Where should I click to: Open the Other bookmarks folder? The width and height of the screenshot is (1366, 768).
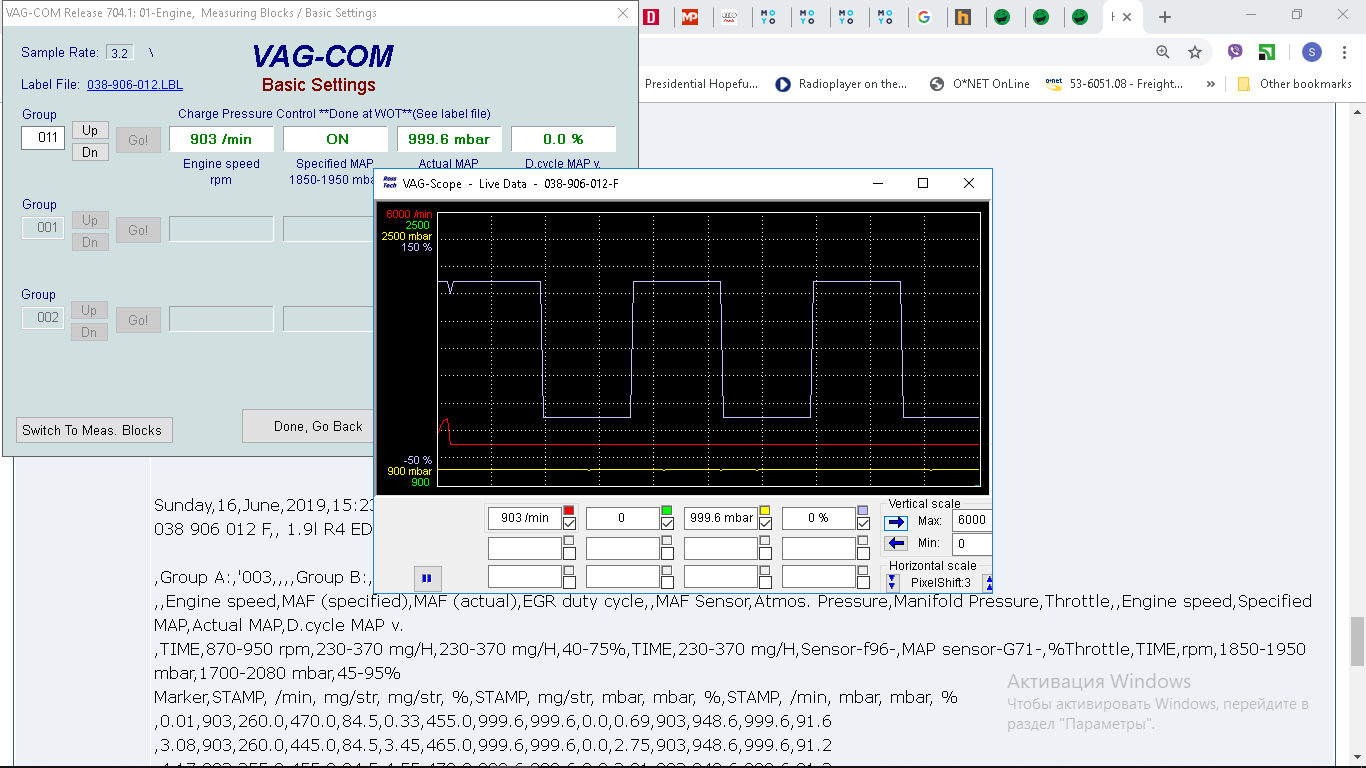[x=1295, y=84]
